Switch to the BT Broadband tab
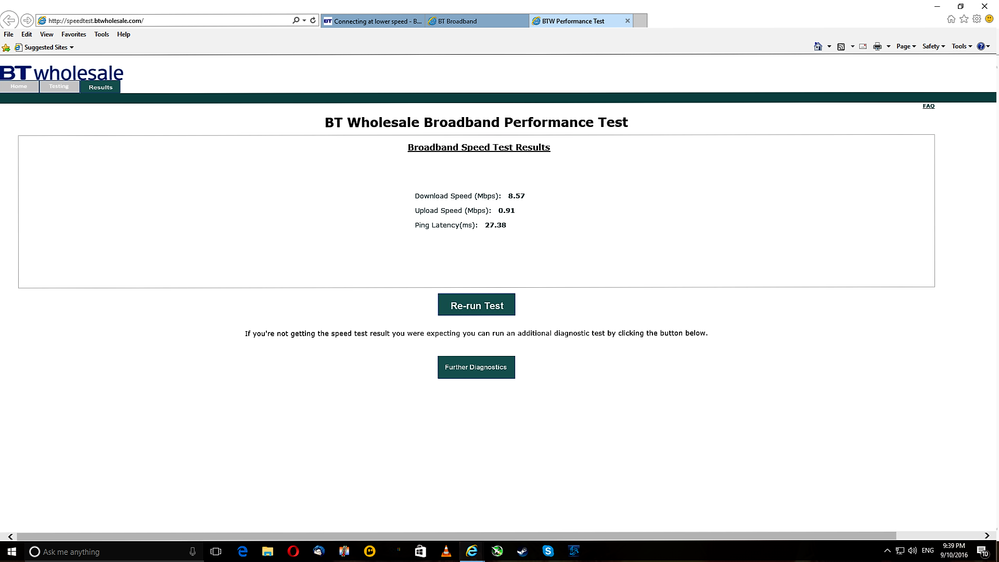 (x=477, y=21)
